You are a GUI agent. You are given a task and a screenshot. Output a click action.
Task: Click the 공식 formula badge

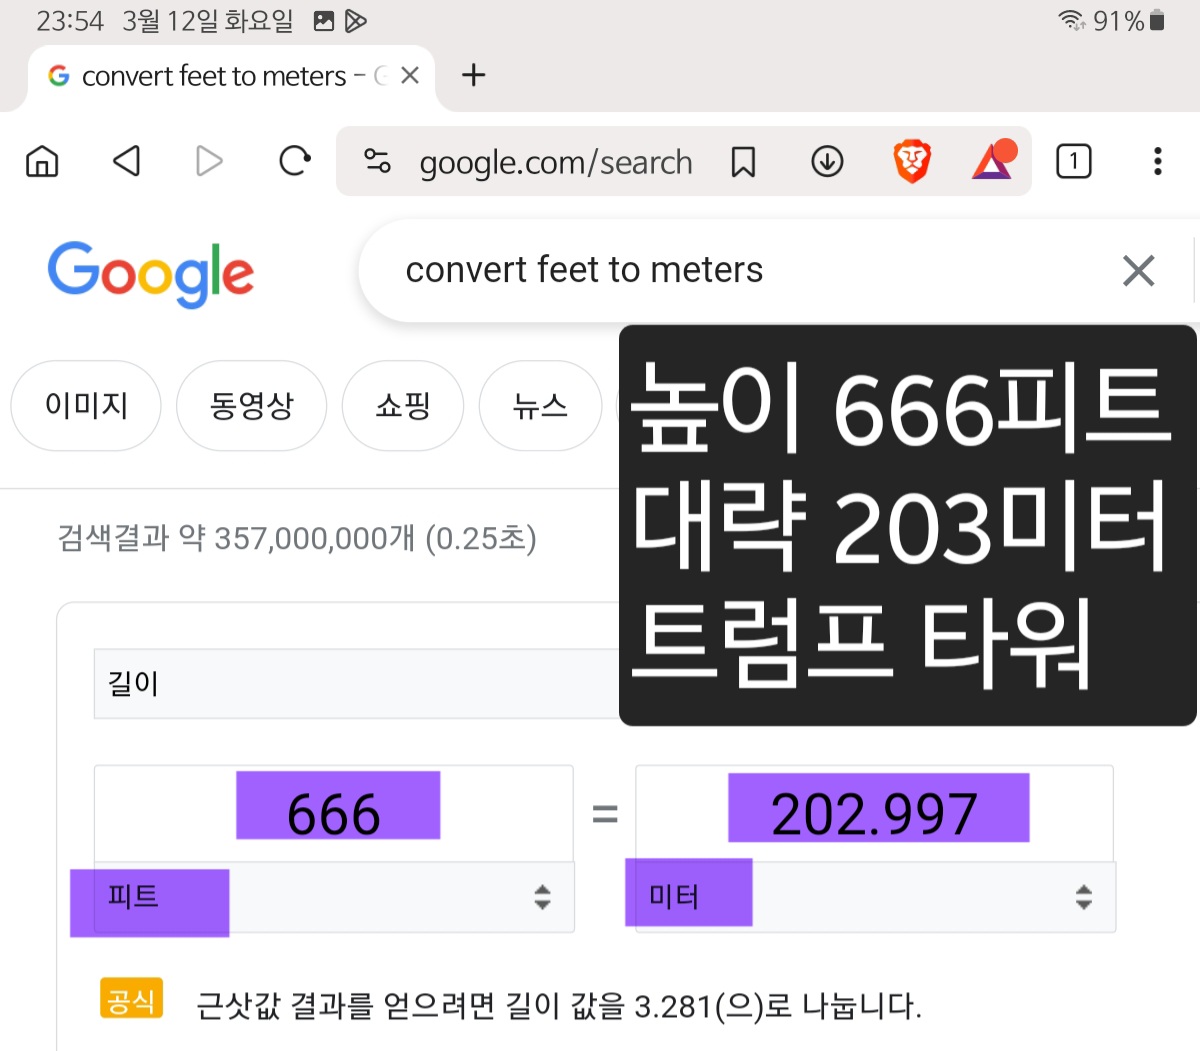click(131, 999)
